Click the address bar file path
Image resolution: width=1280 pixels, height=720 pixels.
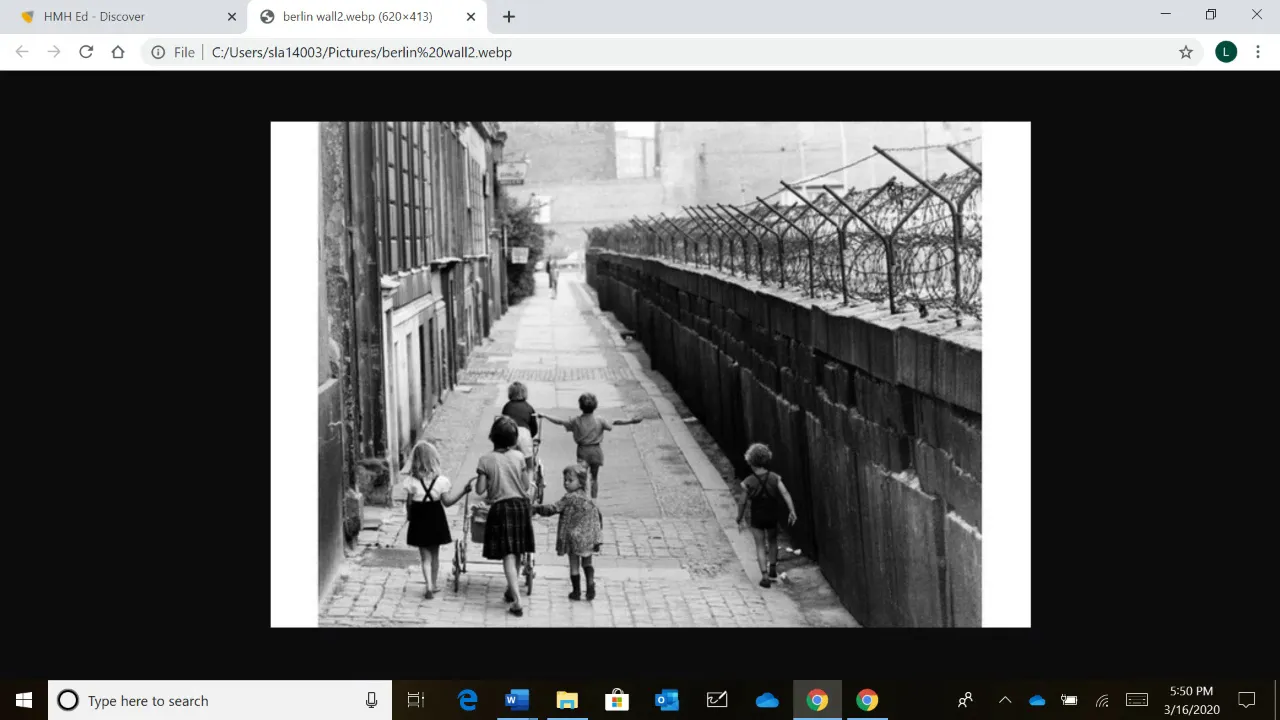[362, 52]
